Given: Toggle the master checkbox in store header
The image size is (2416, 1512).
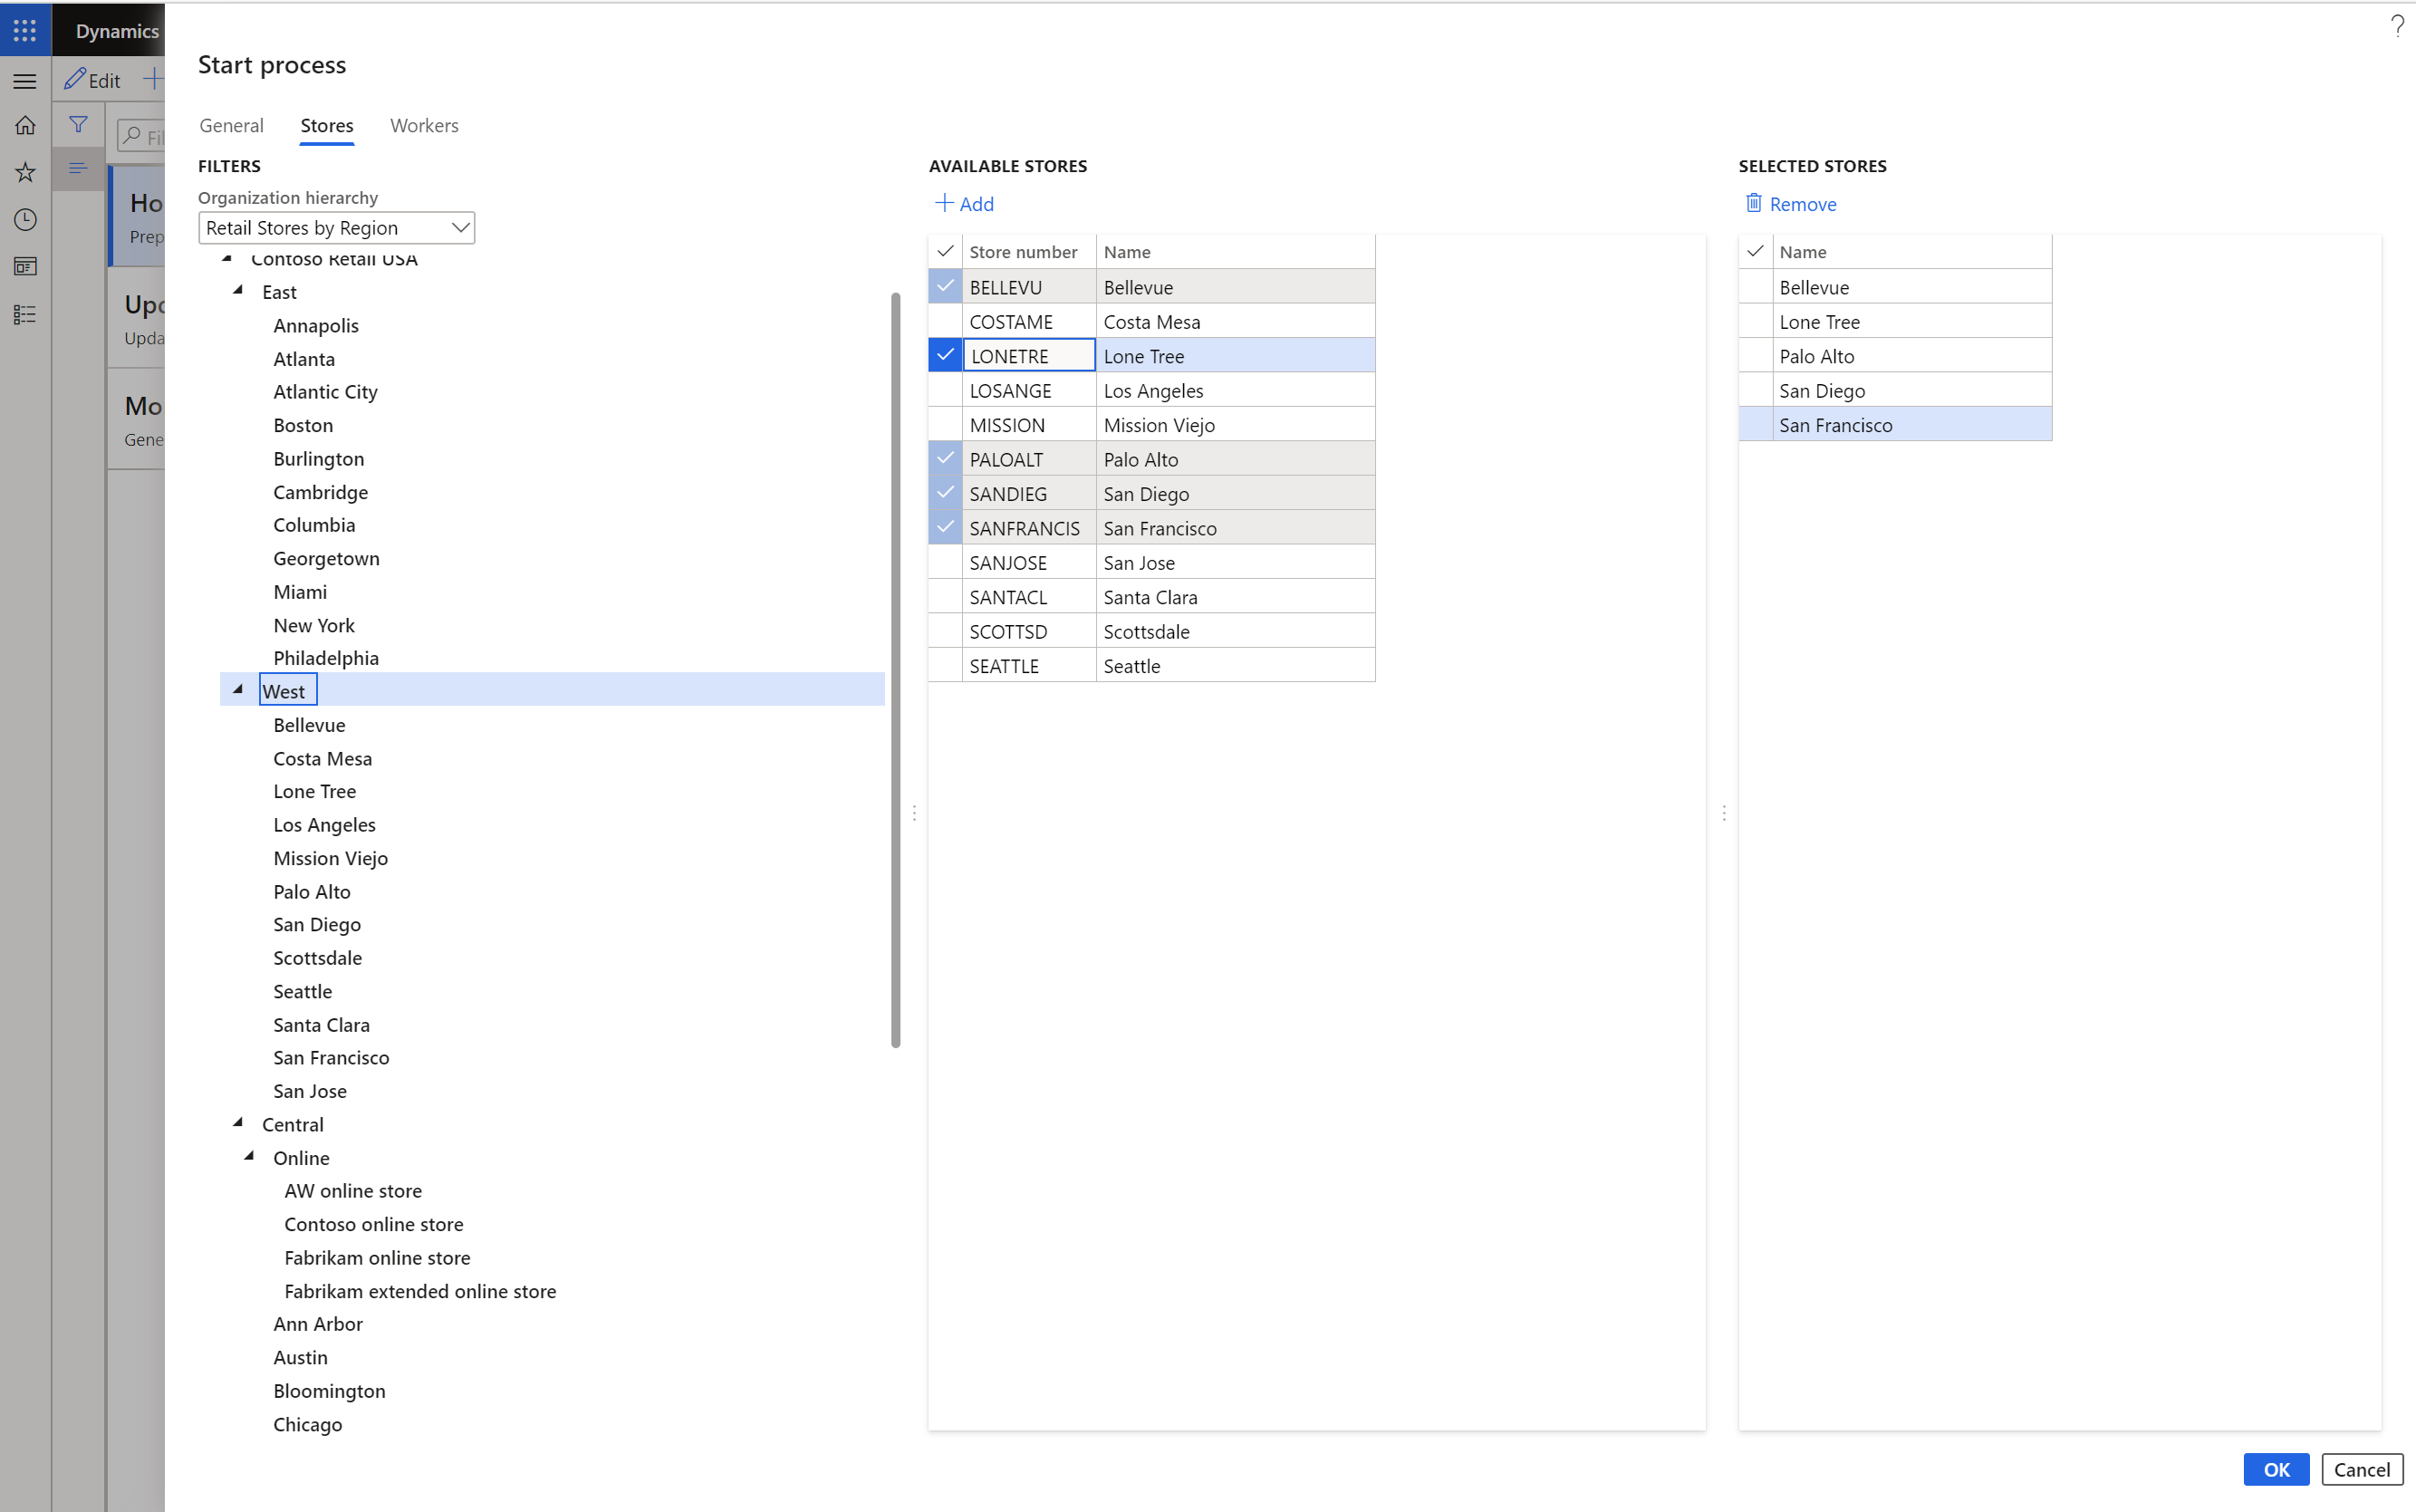Looking at the screenshot, I should 944,251.
